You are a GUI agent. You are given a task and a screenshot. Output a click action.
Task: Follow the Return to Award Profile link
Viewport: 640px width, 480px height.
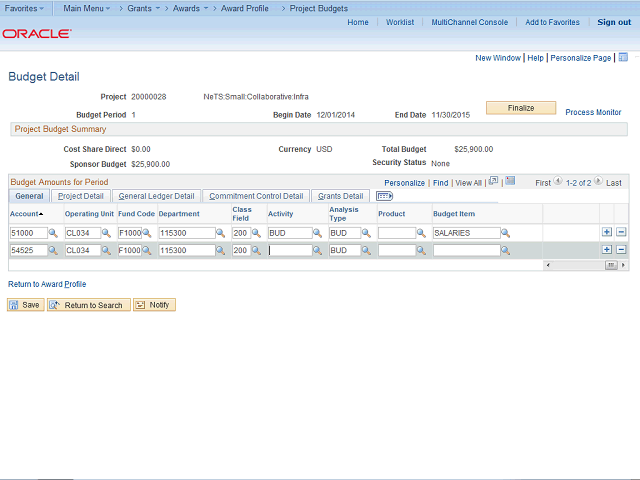click(47, 284)
